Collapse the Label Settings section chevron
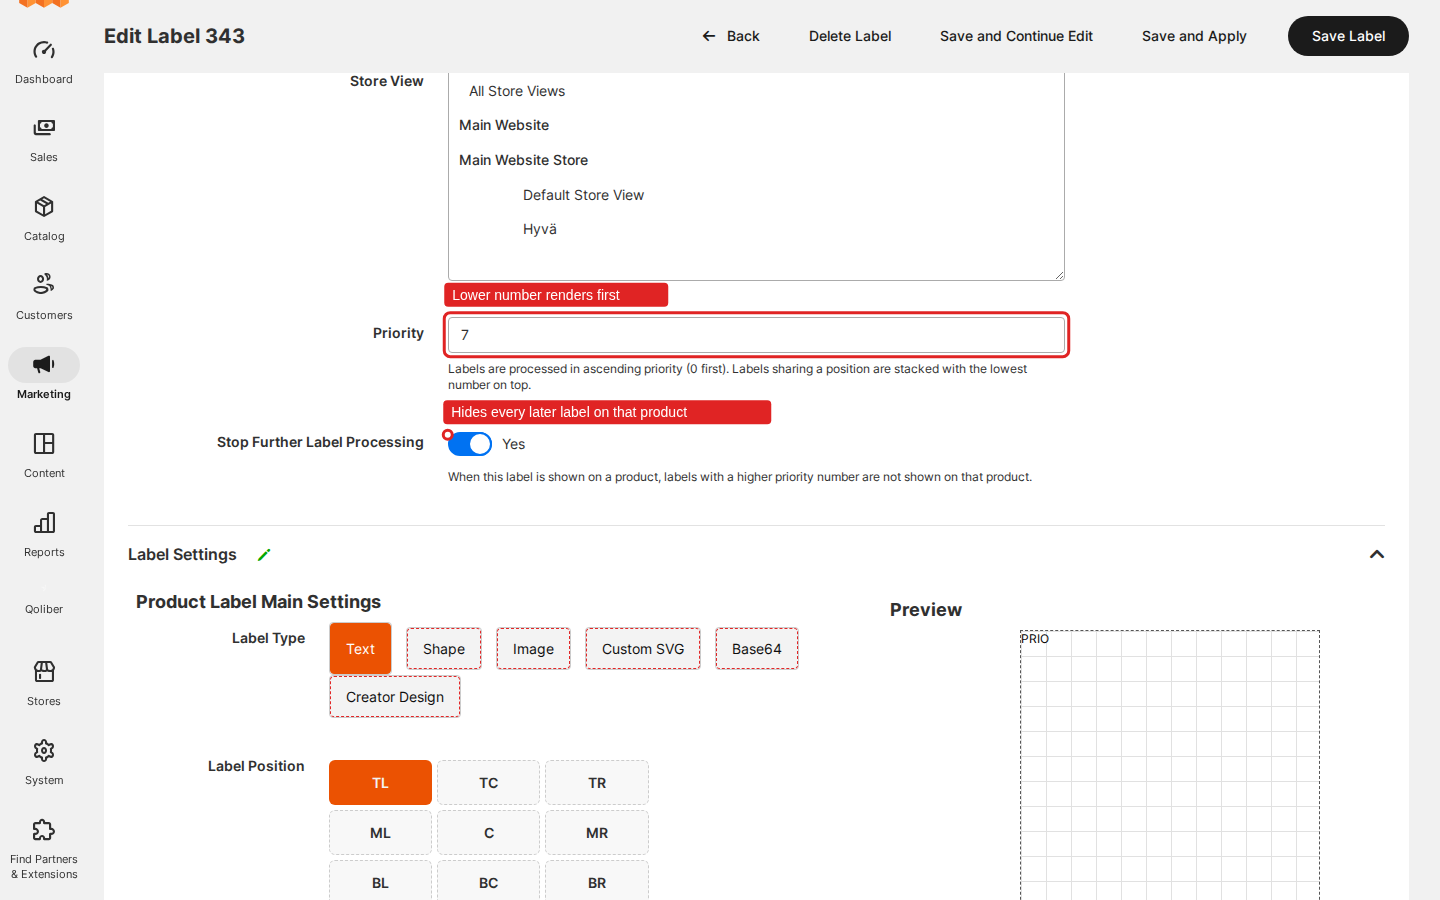Viewport: 1440px width, 900px height. (1377, 555)
